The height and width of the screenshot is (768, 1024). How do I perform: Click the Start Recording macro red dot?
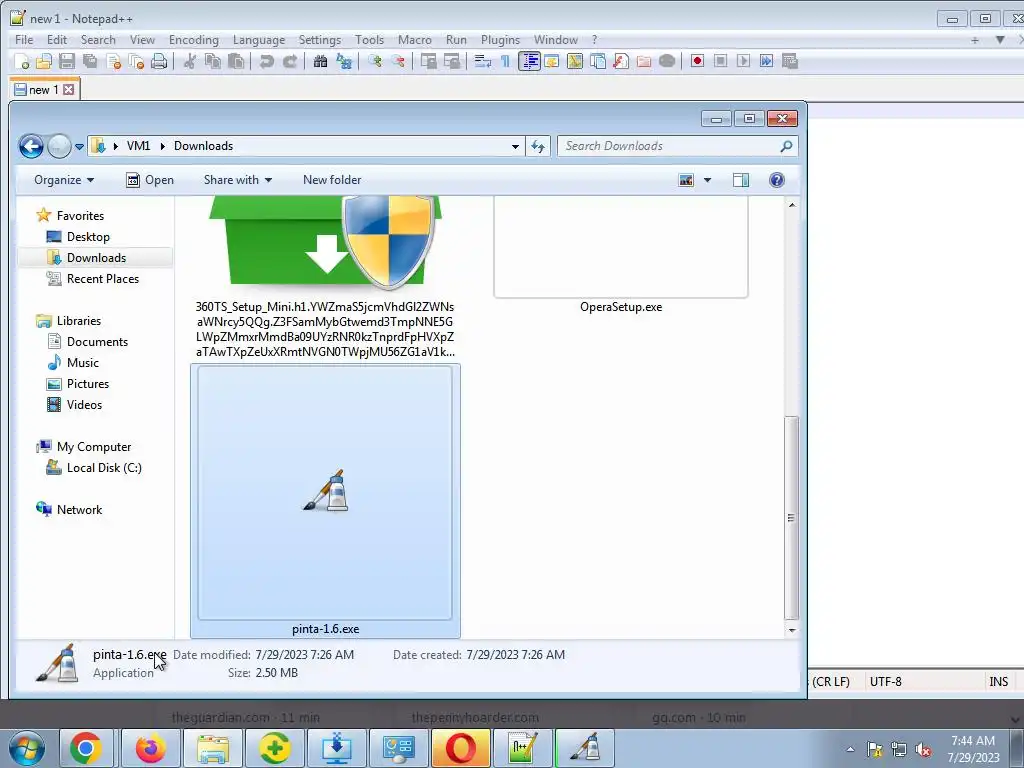[697, 61]
